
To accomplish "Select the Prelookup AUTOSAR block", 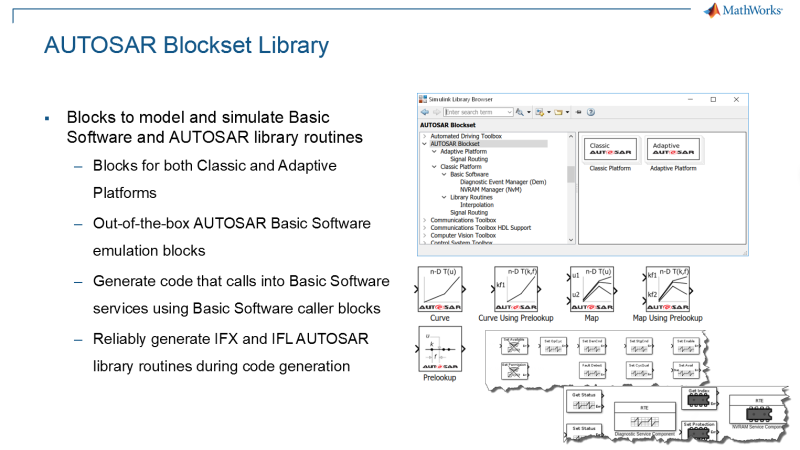I will point(440,349).
